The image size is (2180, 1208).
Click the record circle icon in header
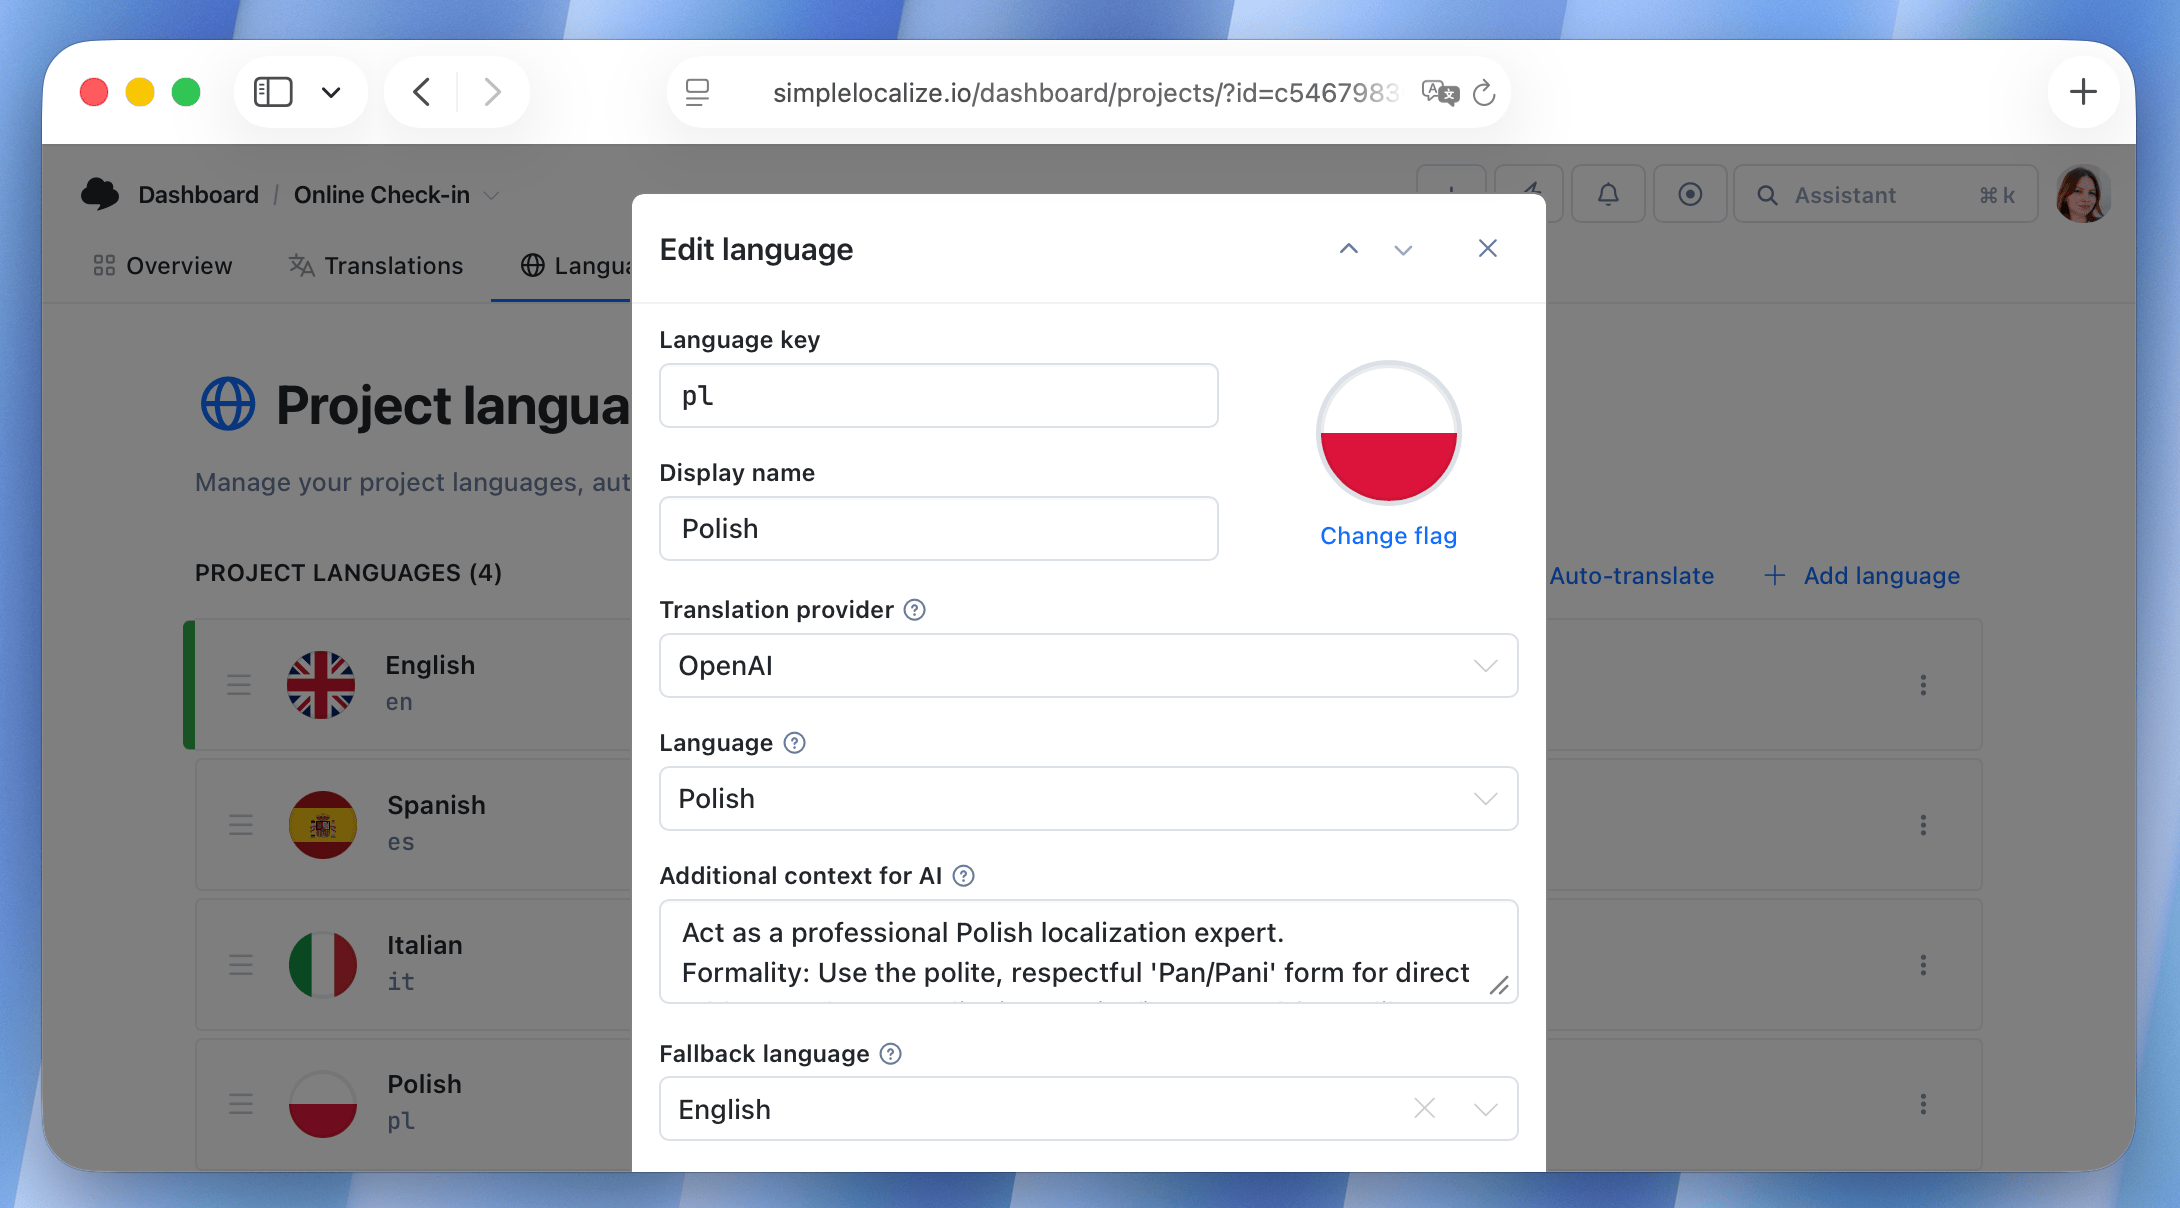coord(1690,194)
